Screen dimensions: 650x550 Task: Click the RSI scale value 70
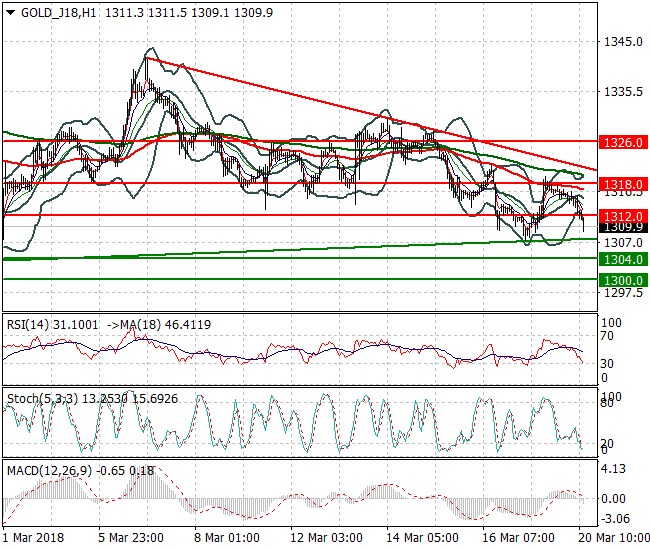click(x=607, y=336)
